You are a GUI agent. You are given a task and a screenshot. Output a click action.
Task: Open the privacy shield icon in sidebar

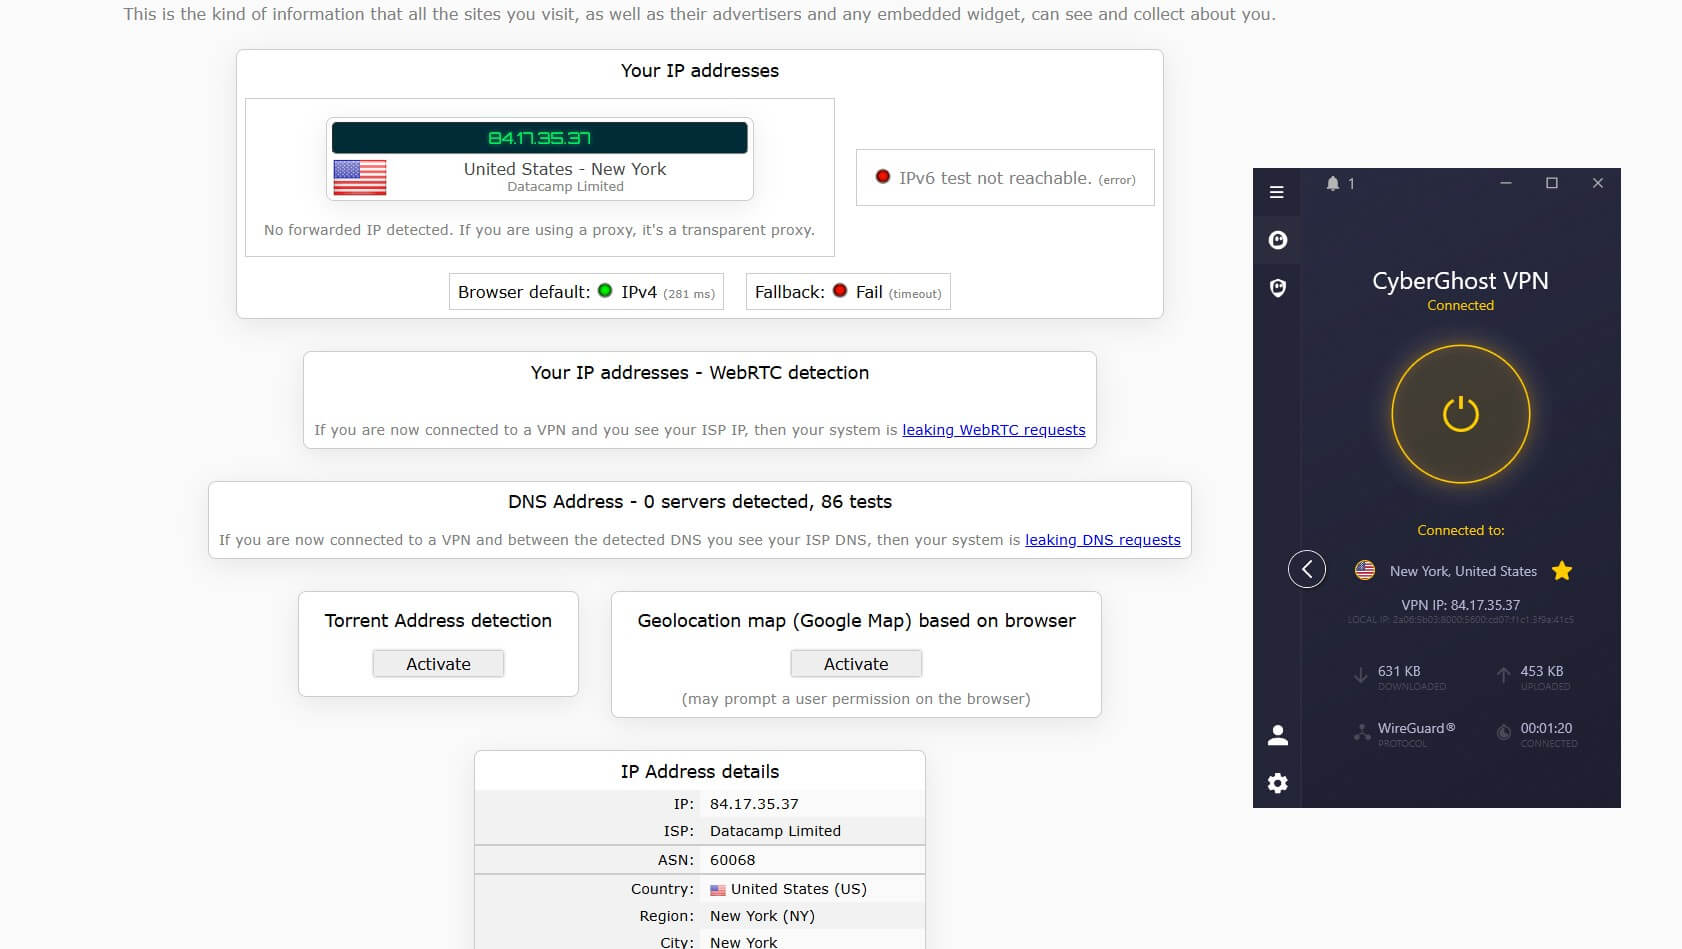click(1277, 288)
